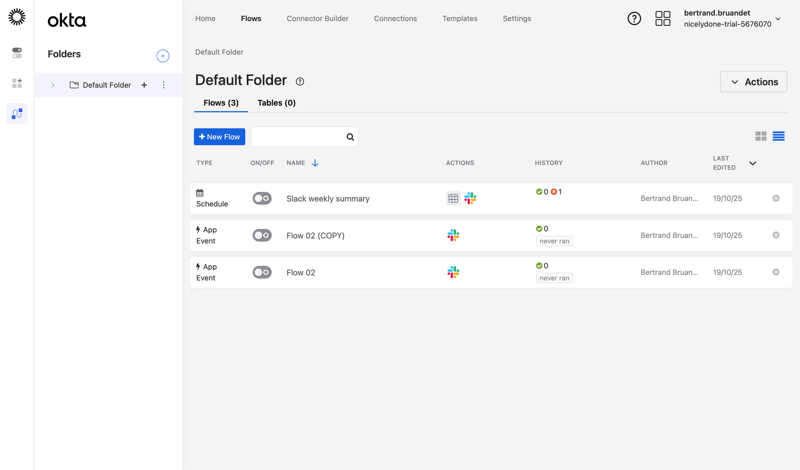
Task: Switch to list view
Action: [x=779, y=136]
